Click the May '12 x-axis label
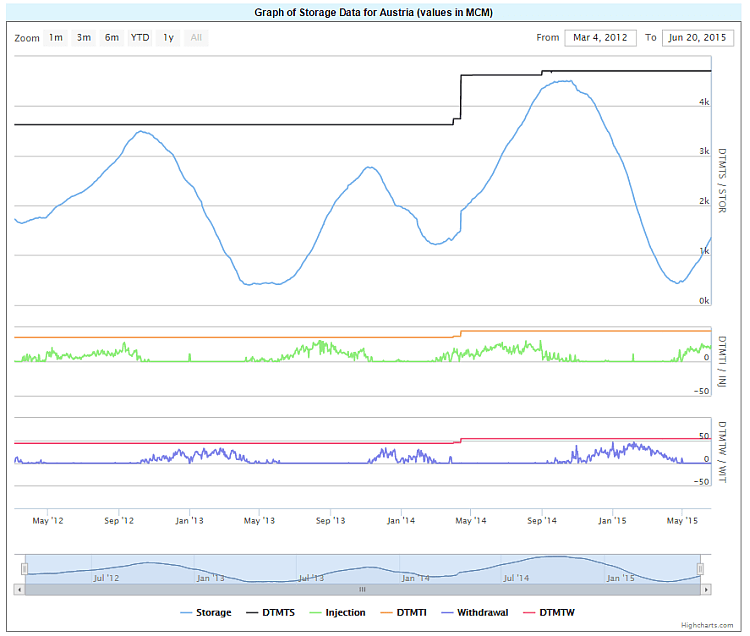Image resolution: width=750 pixels, height=636 pixels. [x=48, y=521]
